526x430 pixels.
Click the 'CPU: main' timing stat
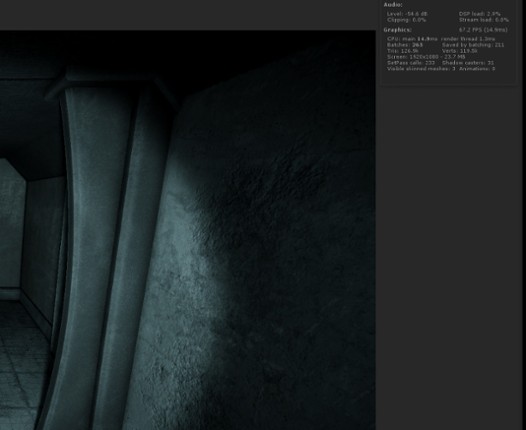412,39
